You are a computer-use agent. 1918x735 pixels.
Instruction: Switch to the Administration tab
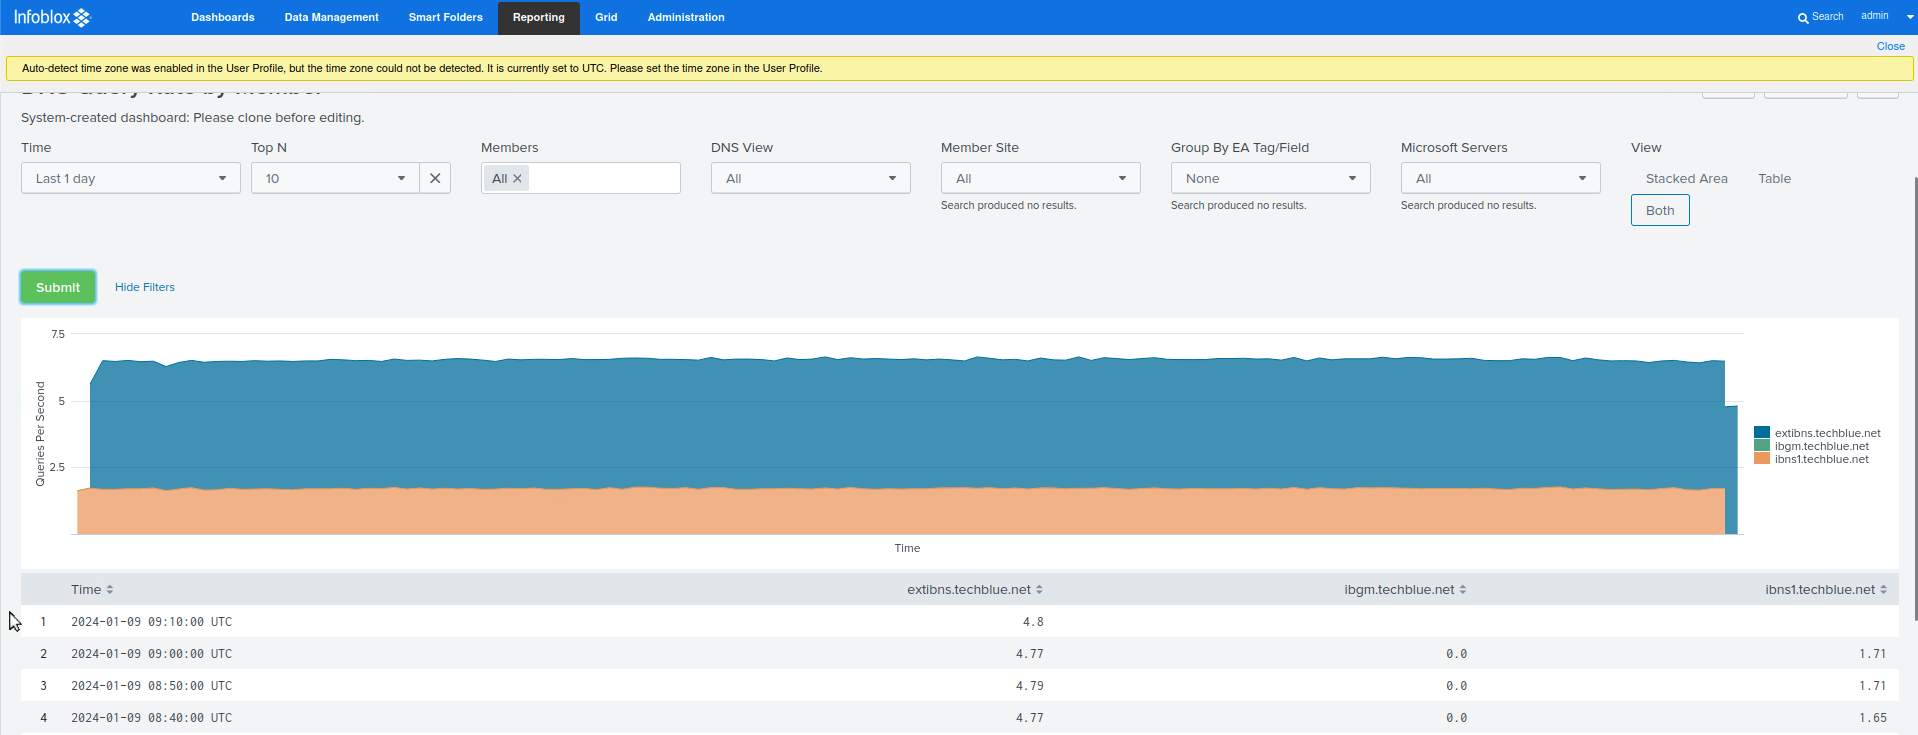tap(685, 18)
